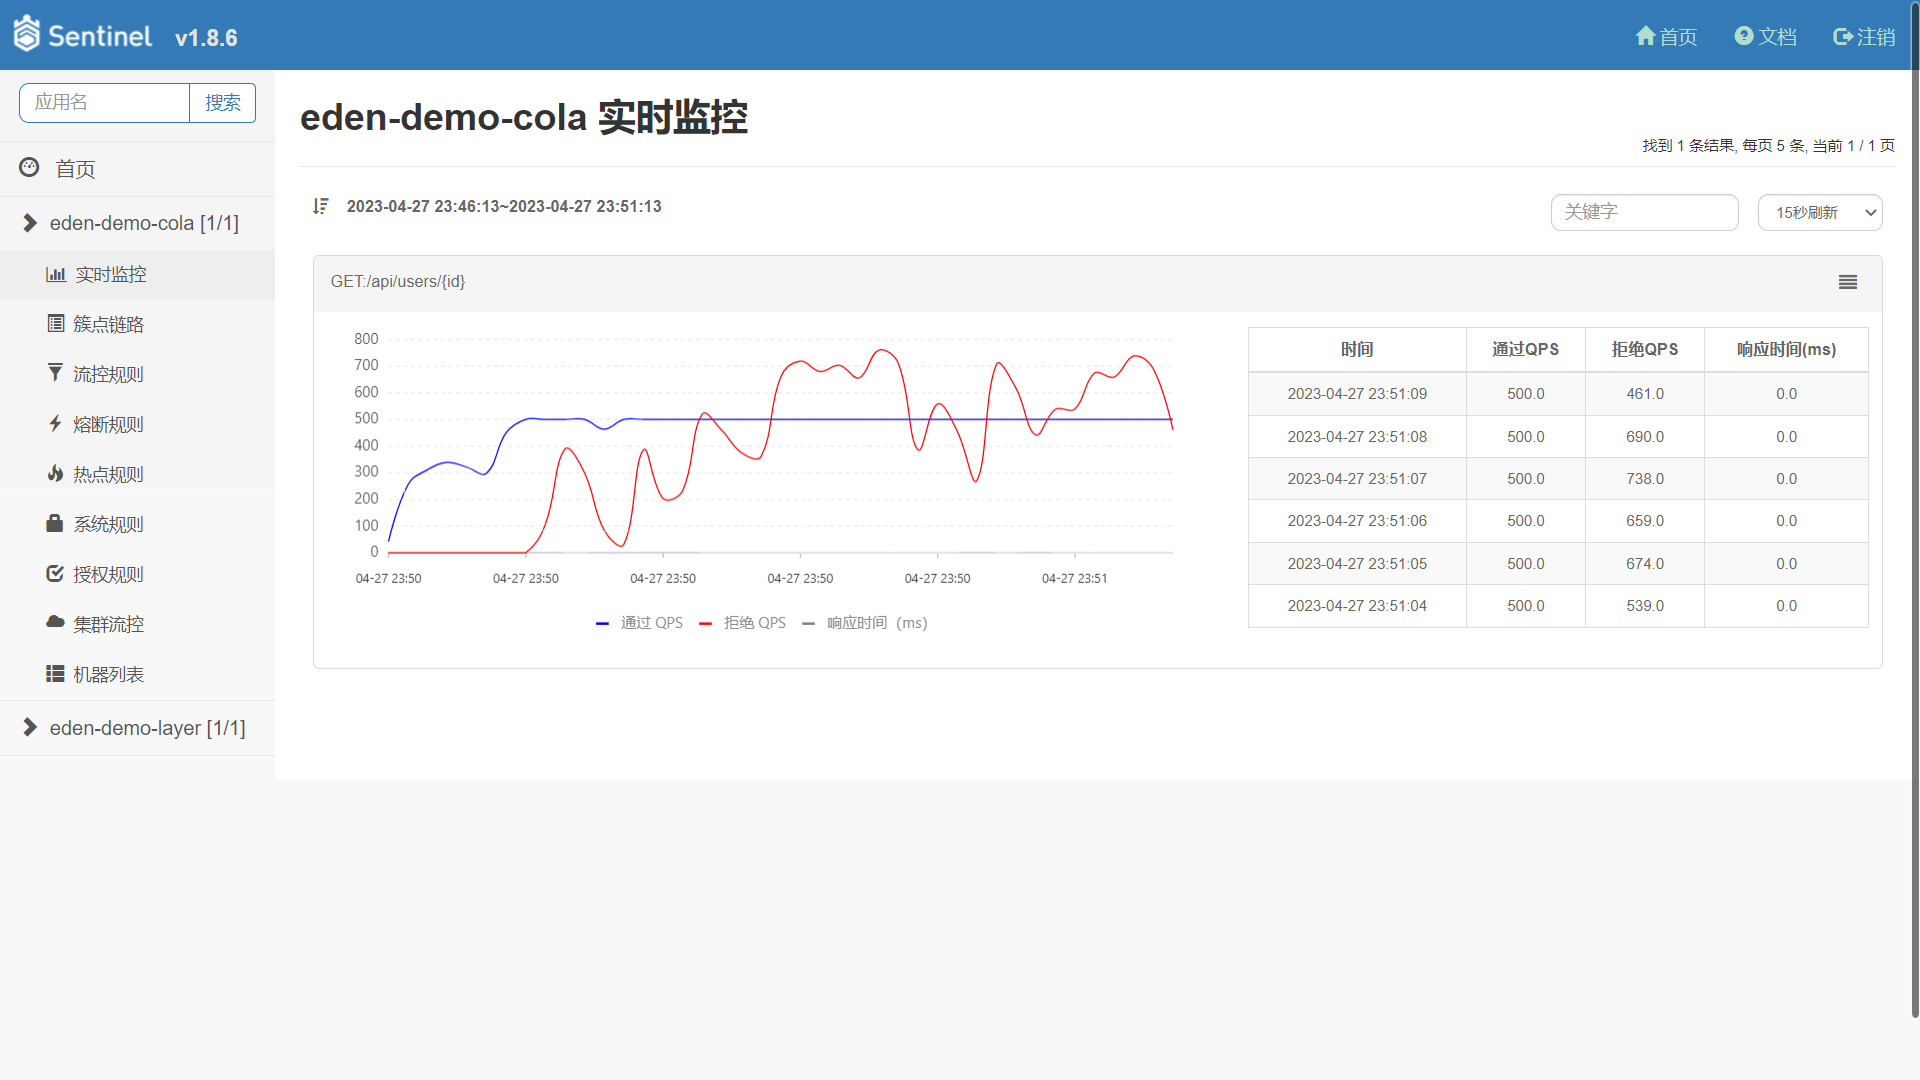Screen dimensions: 1920x1080
Task: Click the 注销 logout link in header
Action: point(1864,37)
